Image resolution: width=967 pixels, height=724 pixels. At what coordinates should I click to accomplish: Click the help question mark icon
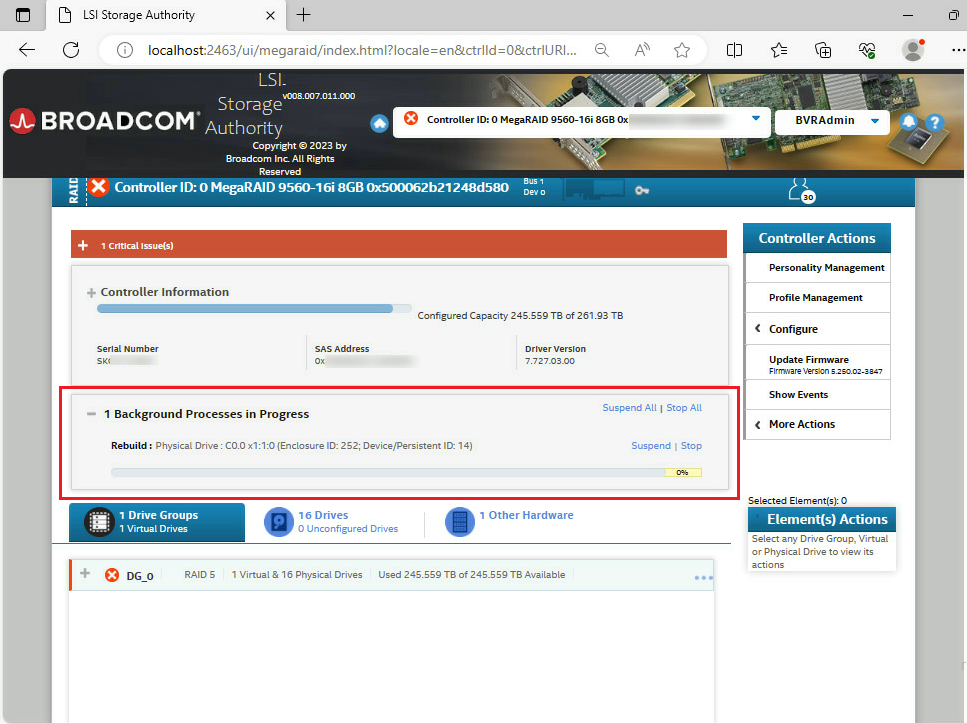934,122
